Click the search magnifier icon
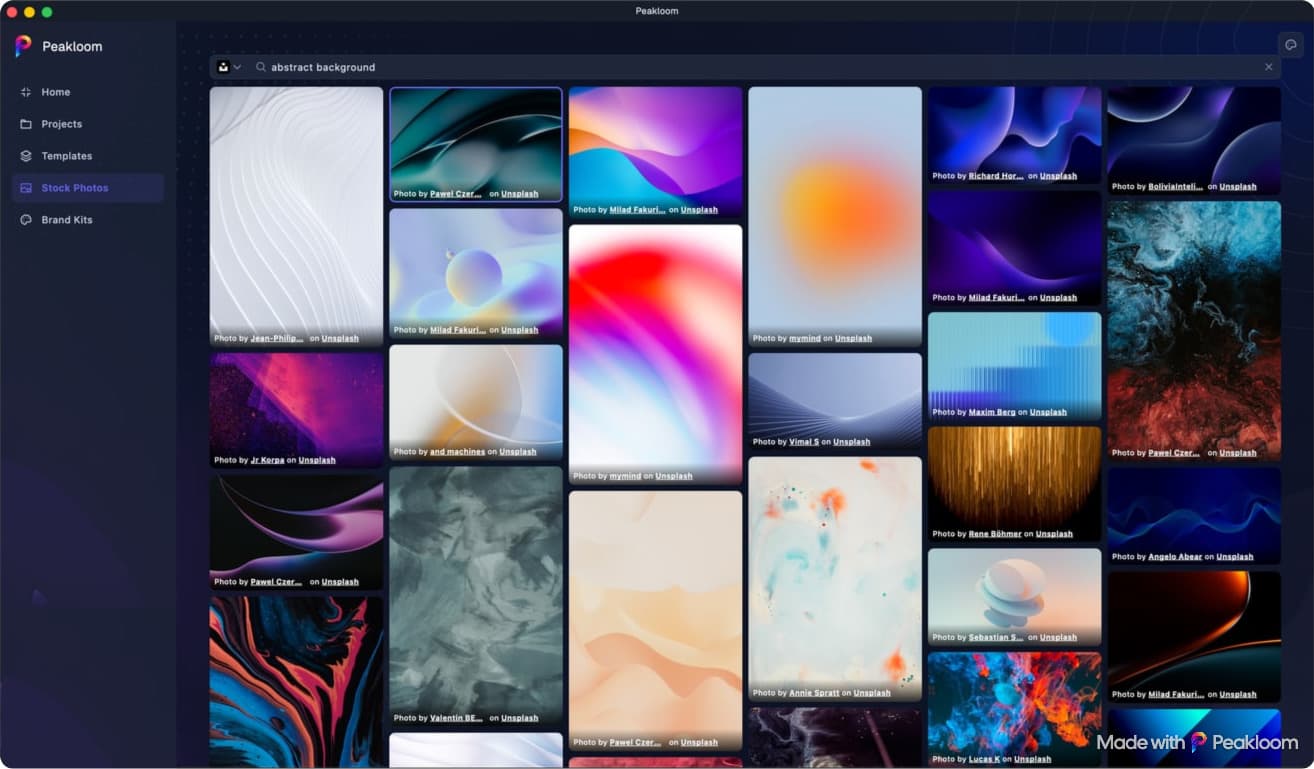This screenshot has width=1314, height=769. 261,67
